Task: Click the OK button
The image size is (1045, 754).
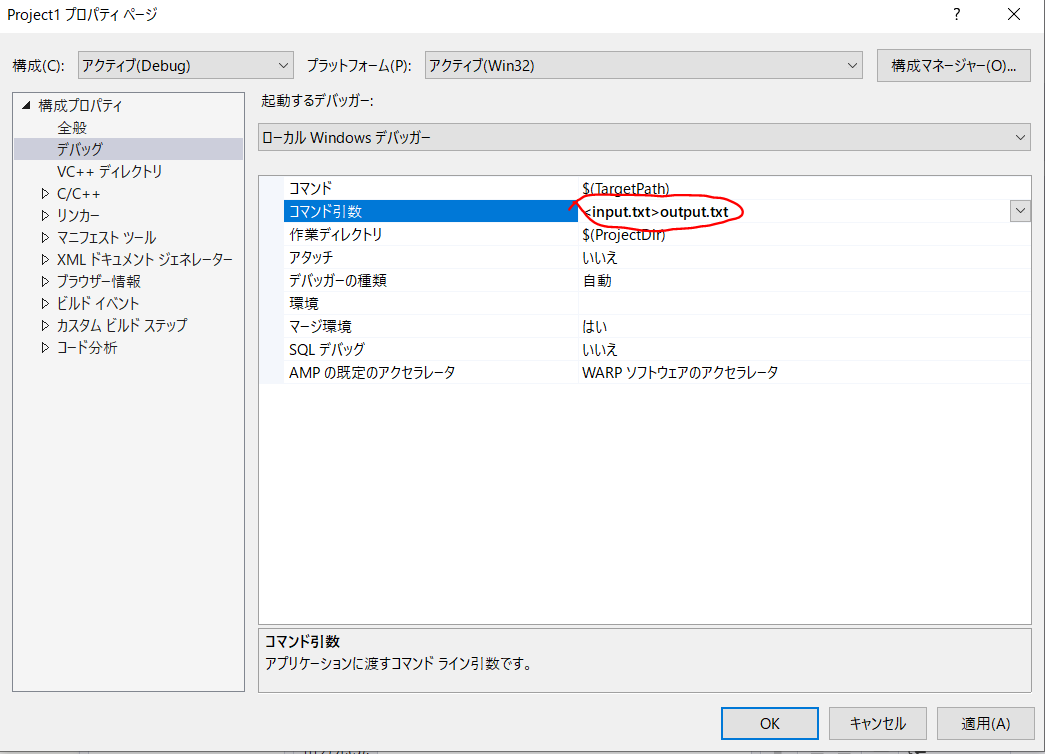Action: [x=769, y=723]
